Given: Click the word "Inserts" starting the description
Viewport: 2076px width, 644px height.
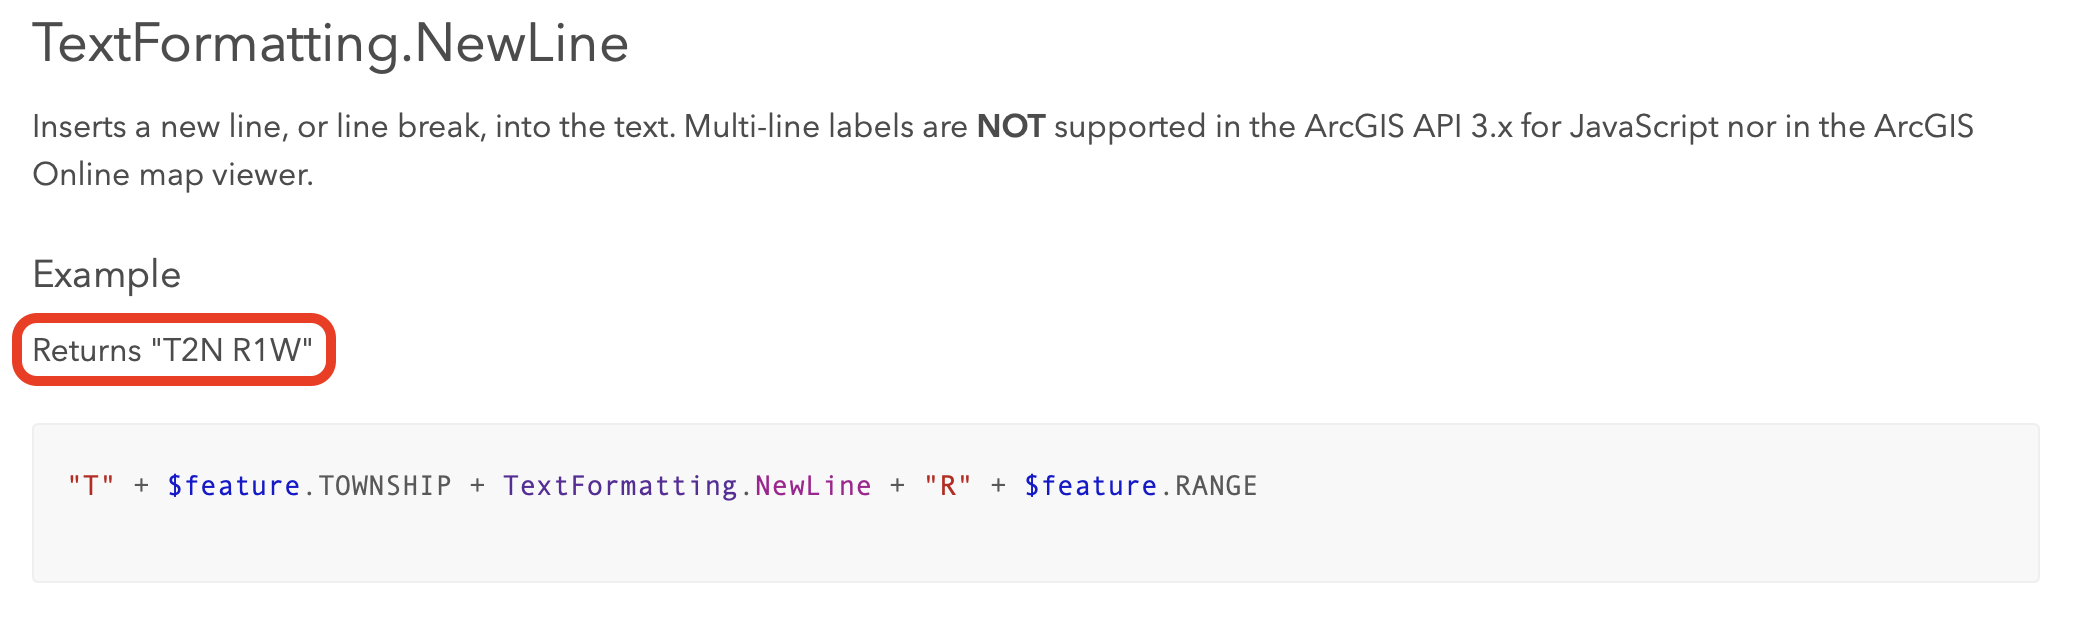Looking at the screenshot, I should 79,127.
